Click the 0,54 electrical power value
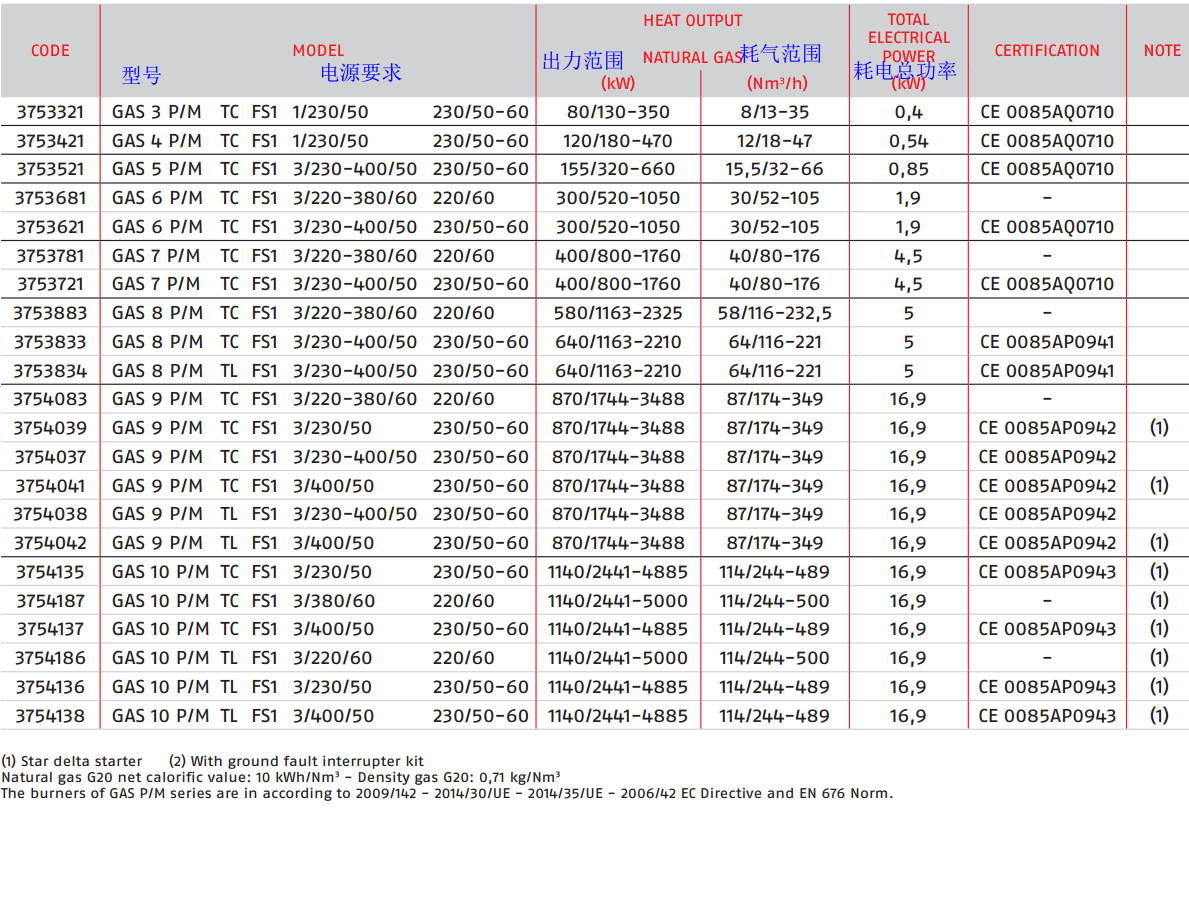The width and height of the screenshot is (1189, 912). [x=908, y=141]
